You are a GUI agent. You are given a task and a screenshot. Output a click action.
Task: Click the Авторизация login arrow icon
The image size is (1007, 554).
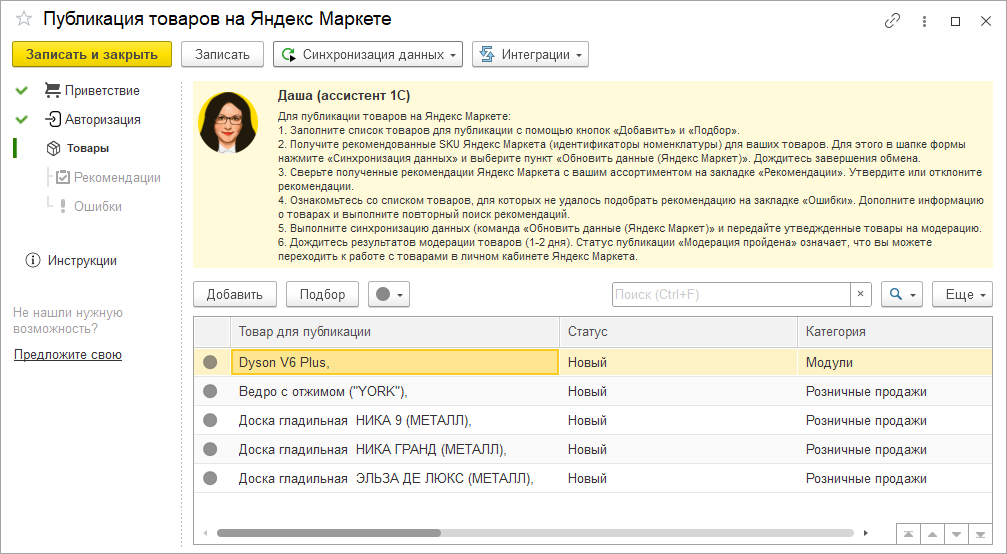(x=52, y=119)
